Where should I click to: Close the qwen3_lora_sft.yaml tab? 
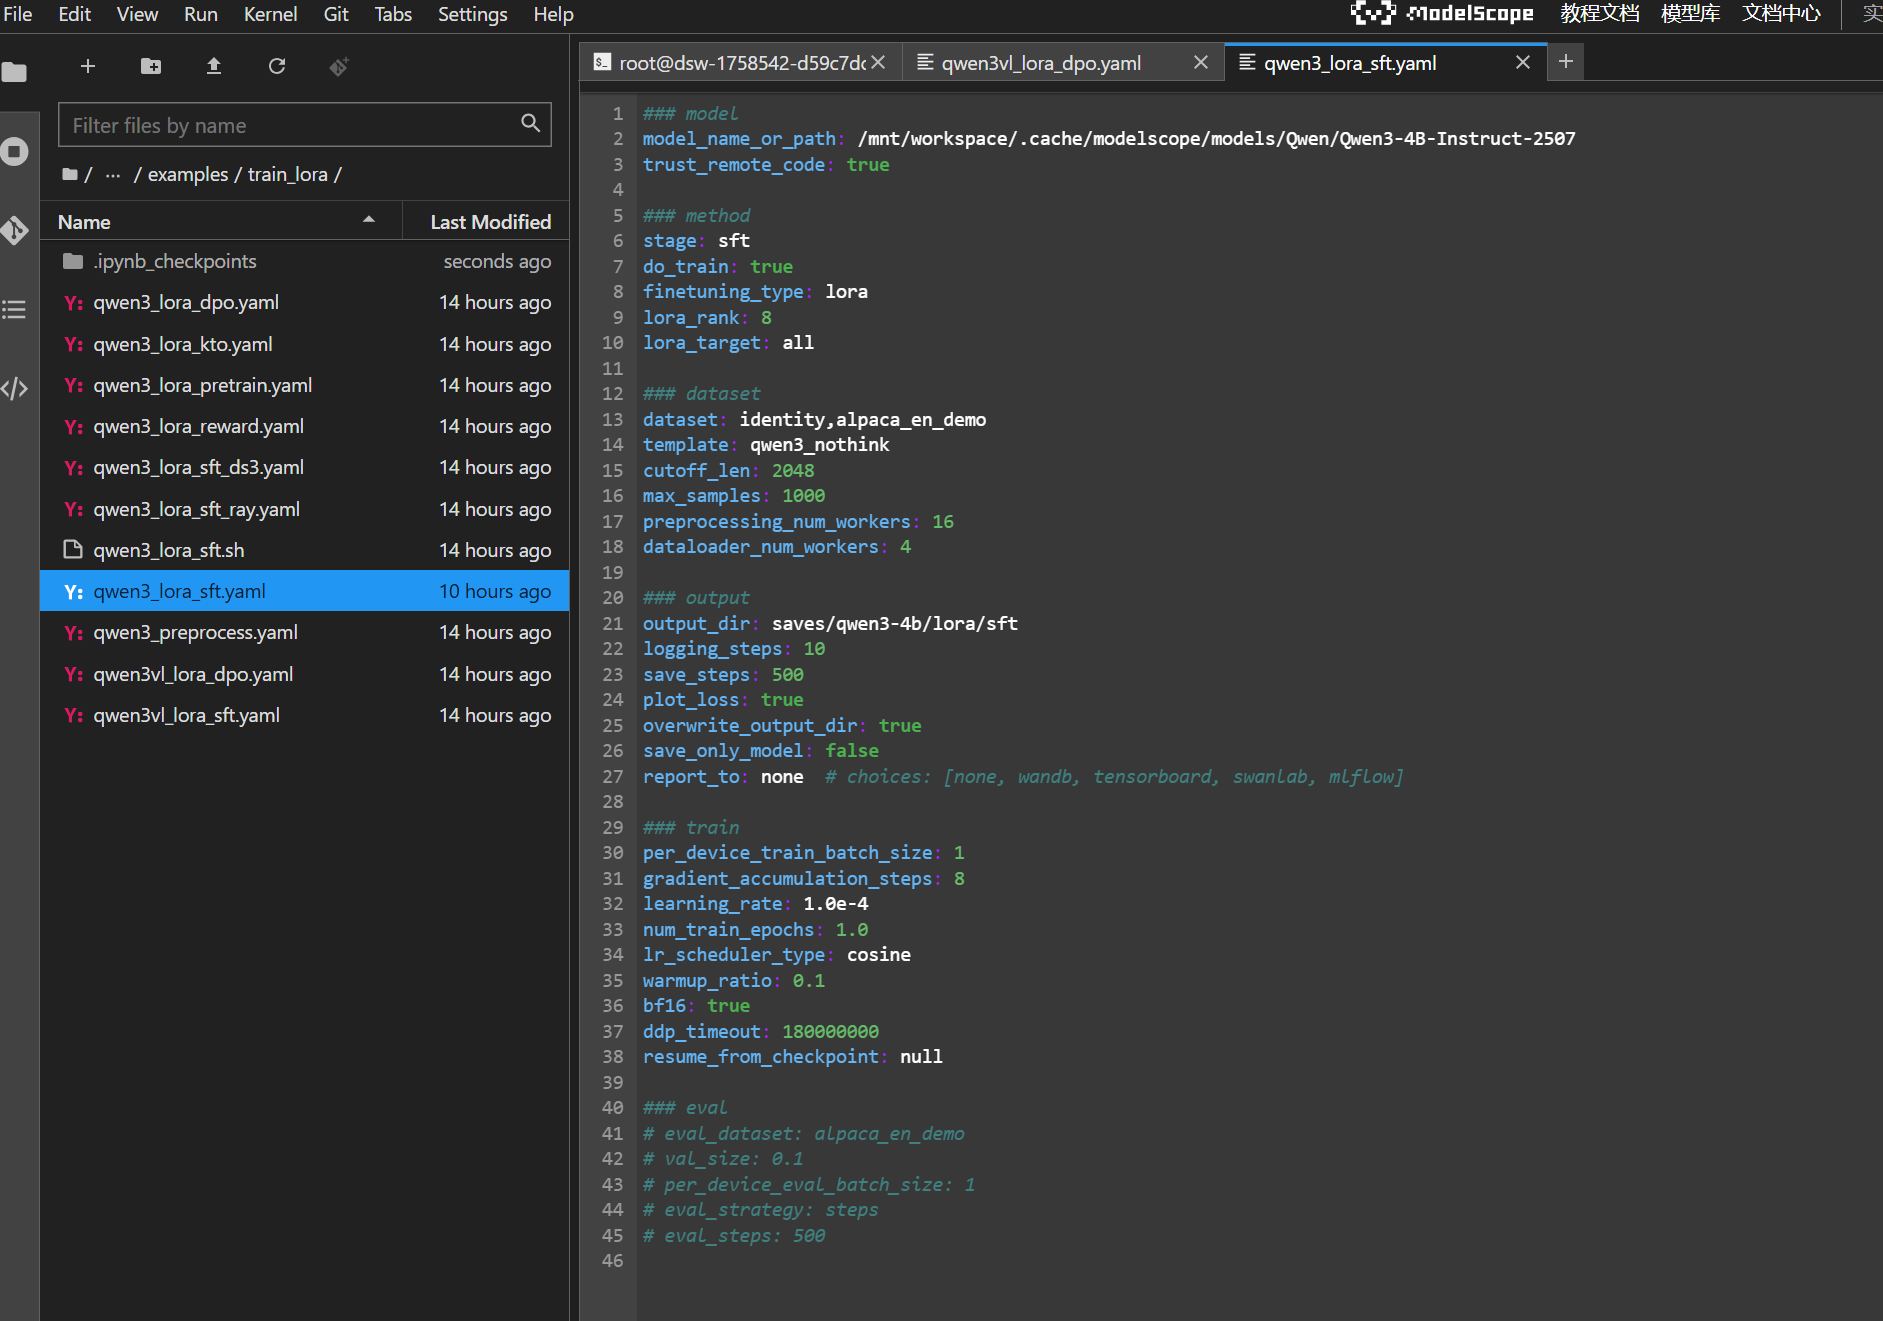point(1522,62)
